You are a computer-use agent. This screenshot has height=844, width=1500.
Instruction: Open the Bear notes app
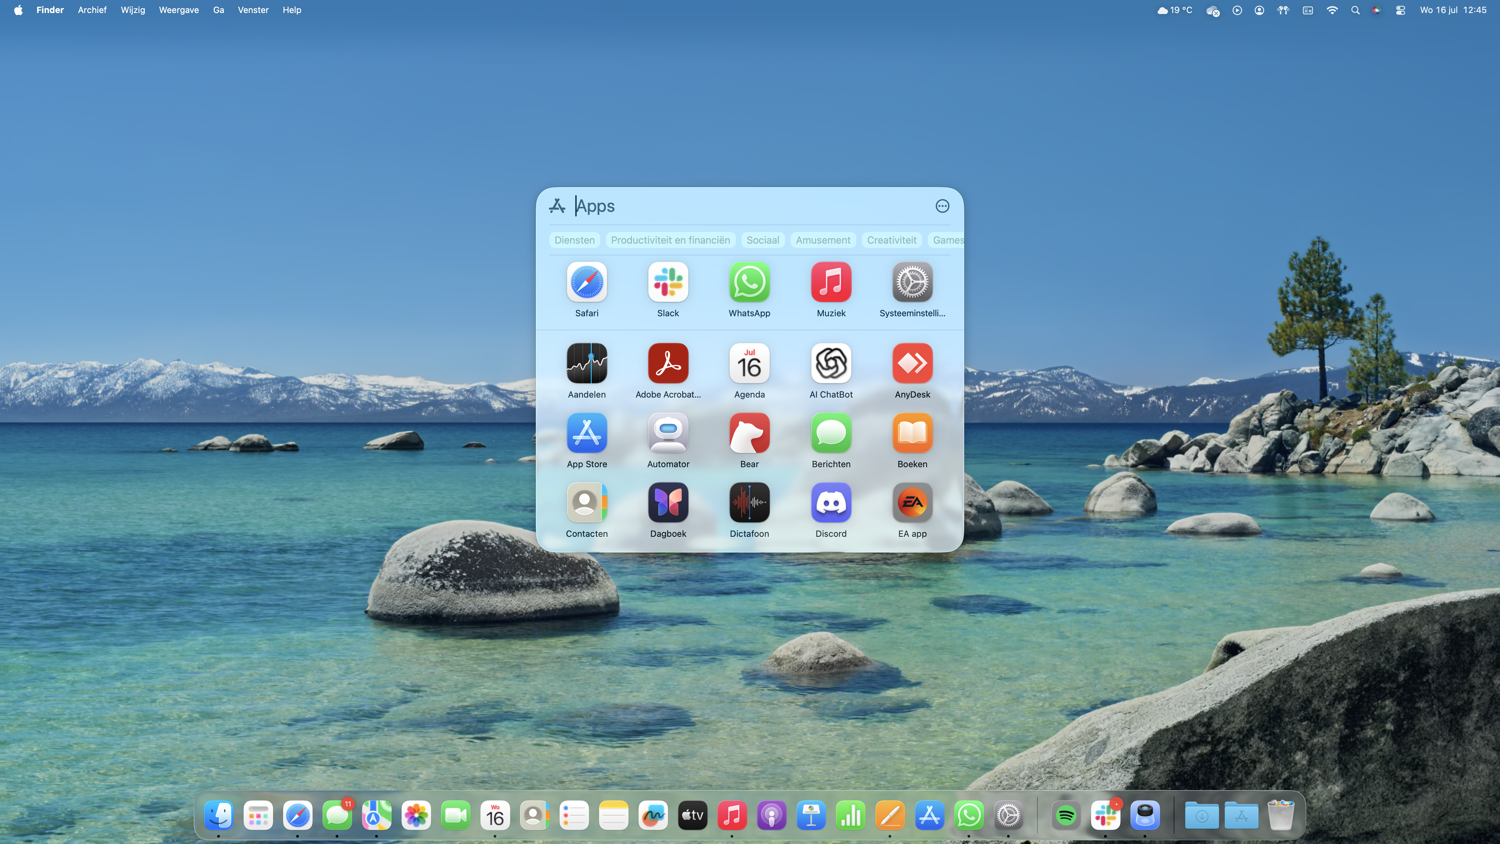pos(749,434)
